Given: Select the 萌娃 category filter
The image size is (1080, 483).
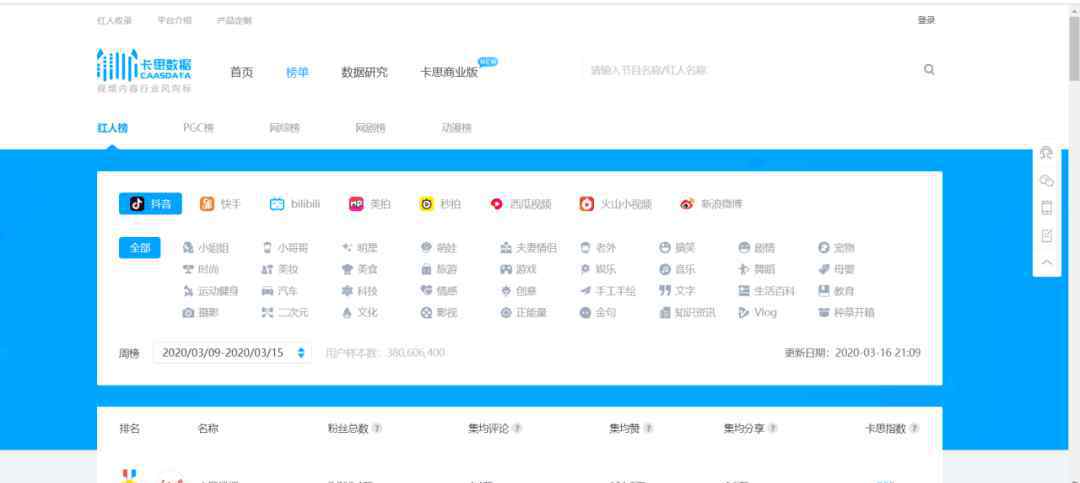Looking at the screenshot, I should click(439, 248).
